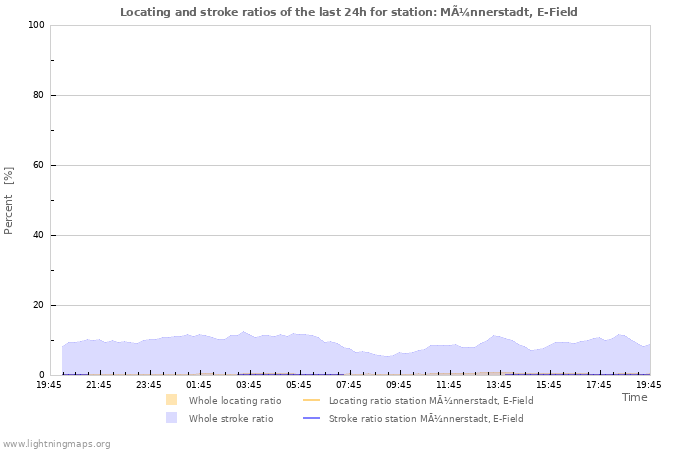Click the blue Stroke ratio station line marker

coord(312,418)
